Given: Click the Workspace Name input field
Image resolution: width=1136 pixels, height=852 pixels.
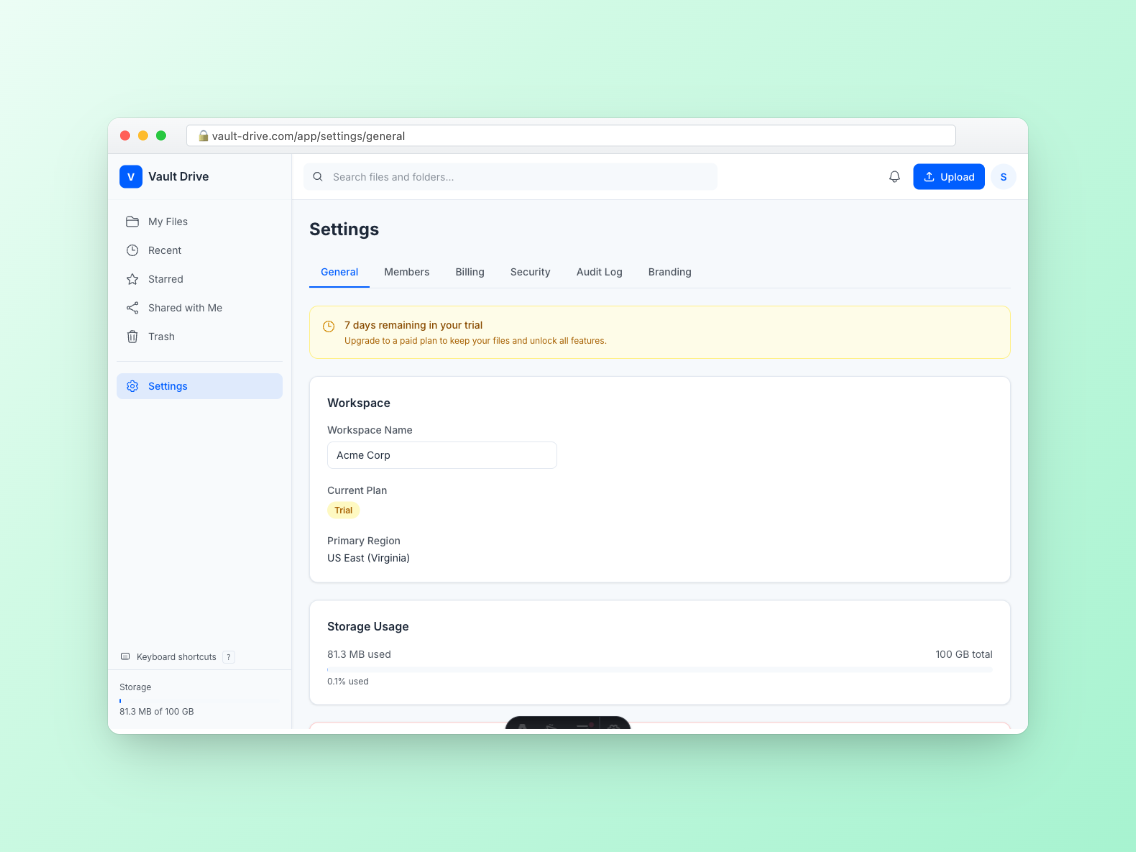Looking at the screenshot, I should [x=441, y=455].
